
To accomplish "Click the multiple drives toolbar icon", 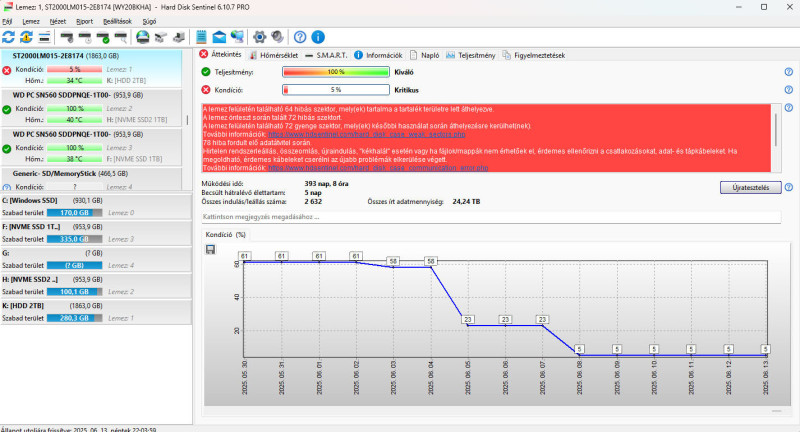I will click(161, 37).
